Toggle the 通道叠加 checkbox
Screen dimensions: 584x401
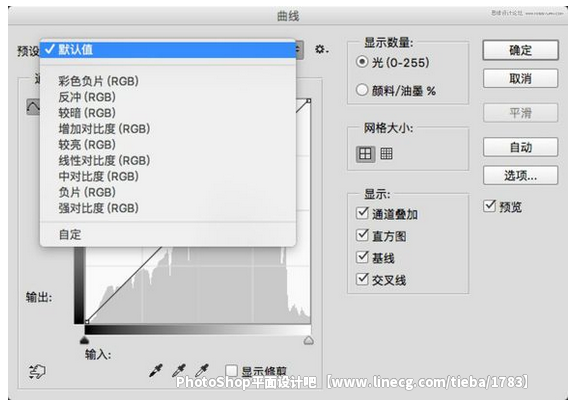click(x=362, y=213)
